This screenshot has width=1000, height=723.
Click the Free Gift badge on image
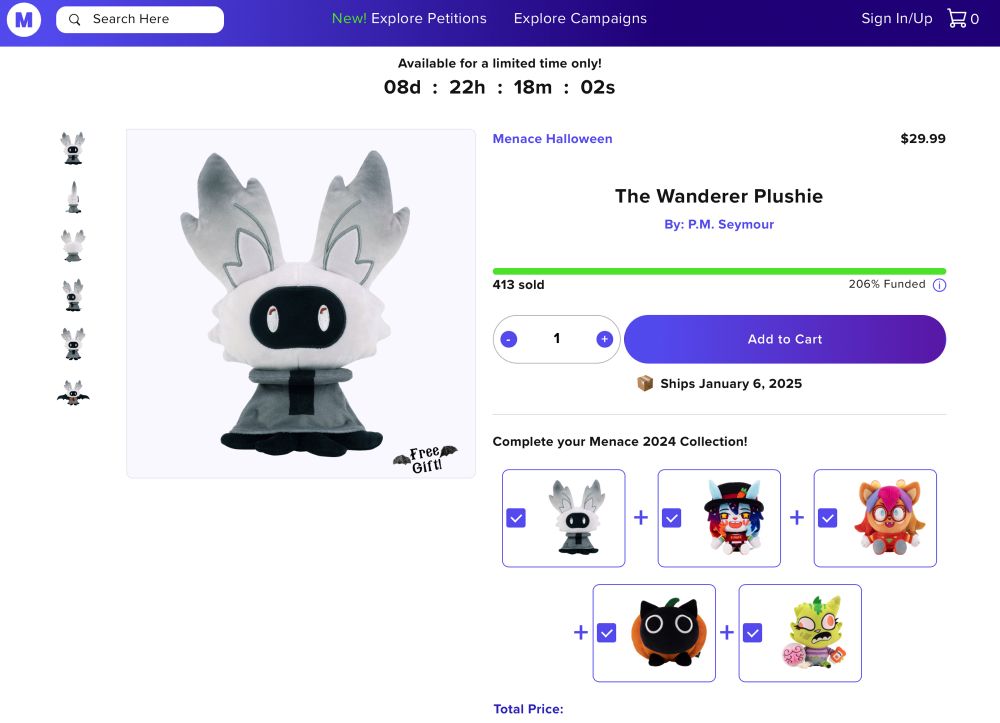[x=425, y=459]
